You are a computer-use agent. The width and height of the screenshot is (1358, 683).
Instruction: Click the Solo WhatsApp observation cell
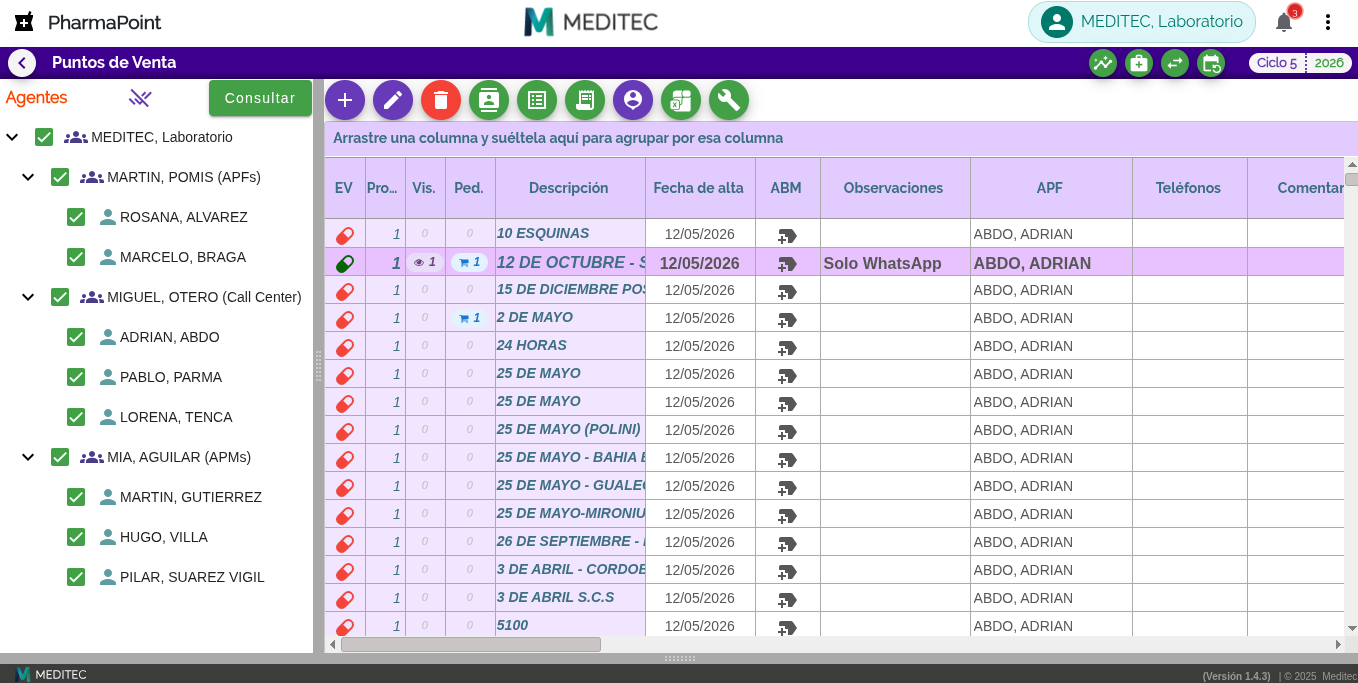pos(895,262)
